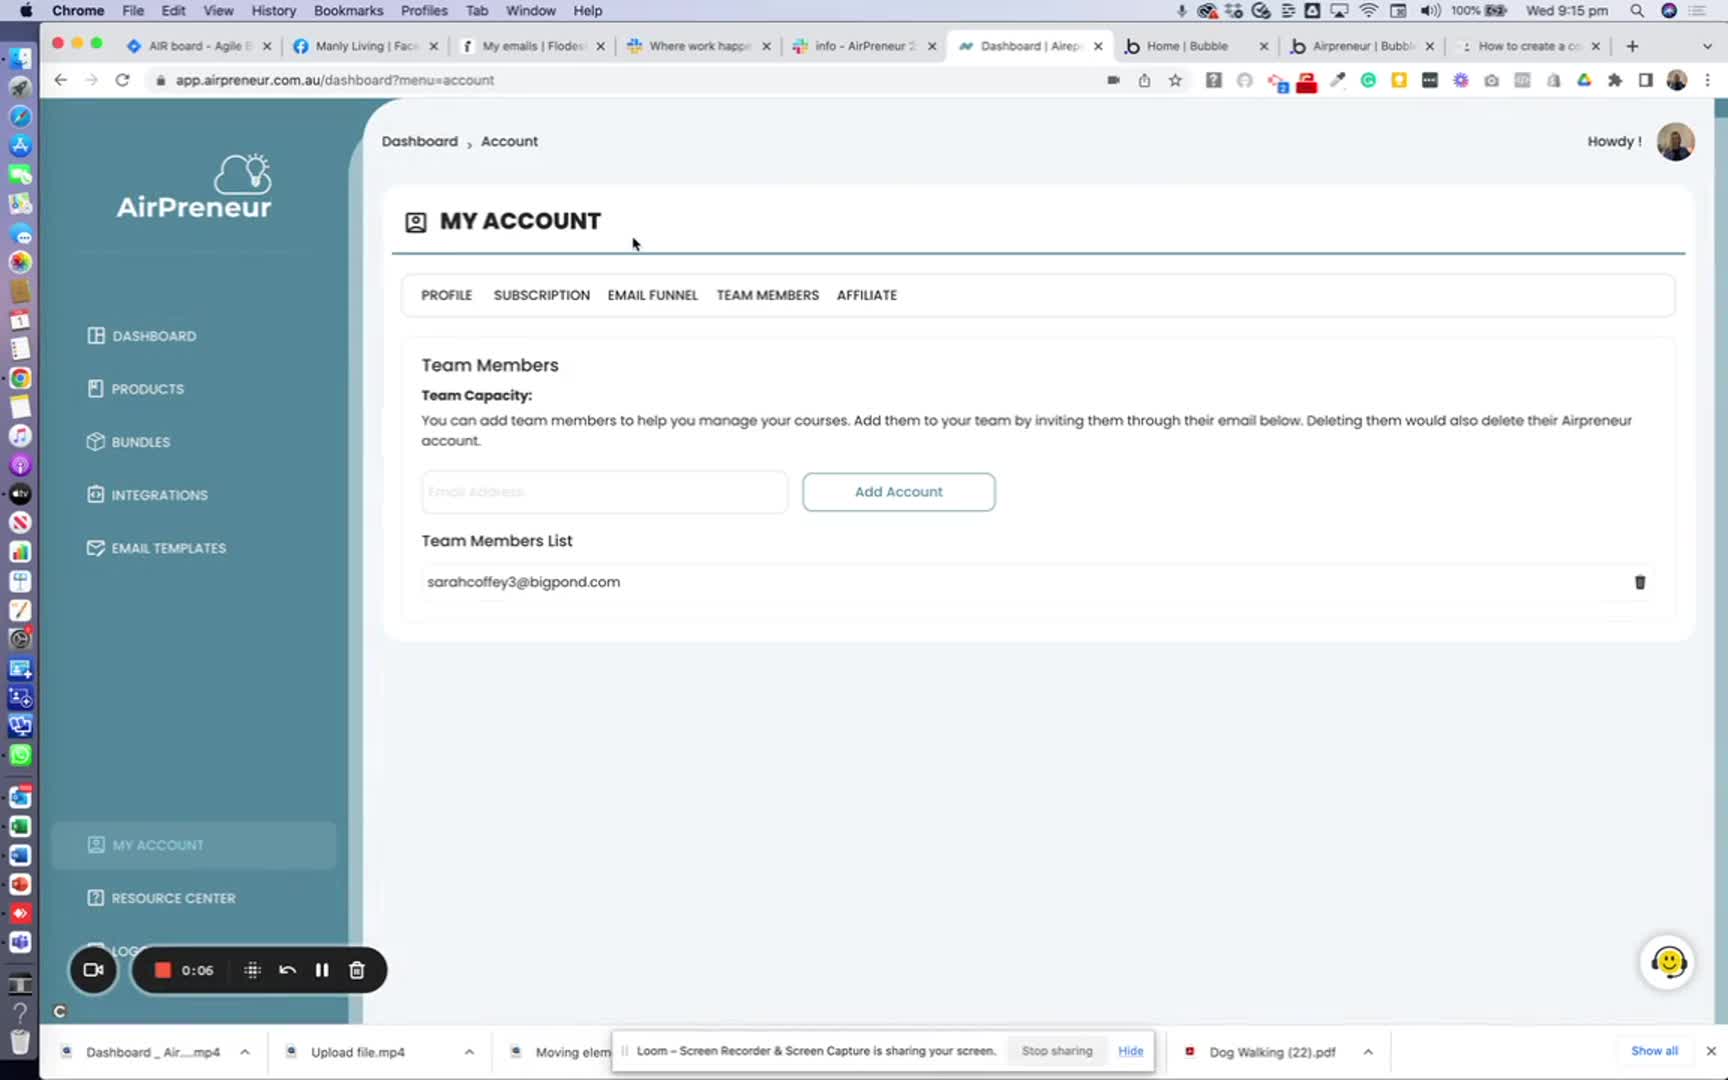
Task: Open Email Templates in the sidebar
Action: pyautogui.click(x=157, y=548)
